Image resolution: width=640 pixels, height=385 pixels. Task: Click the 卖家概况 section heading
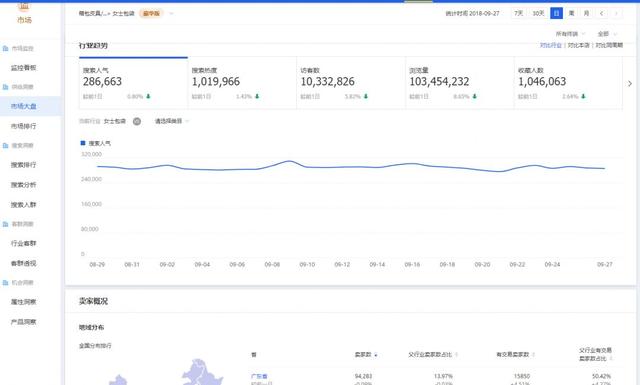(93, 301)
